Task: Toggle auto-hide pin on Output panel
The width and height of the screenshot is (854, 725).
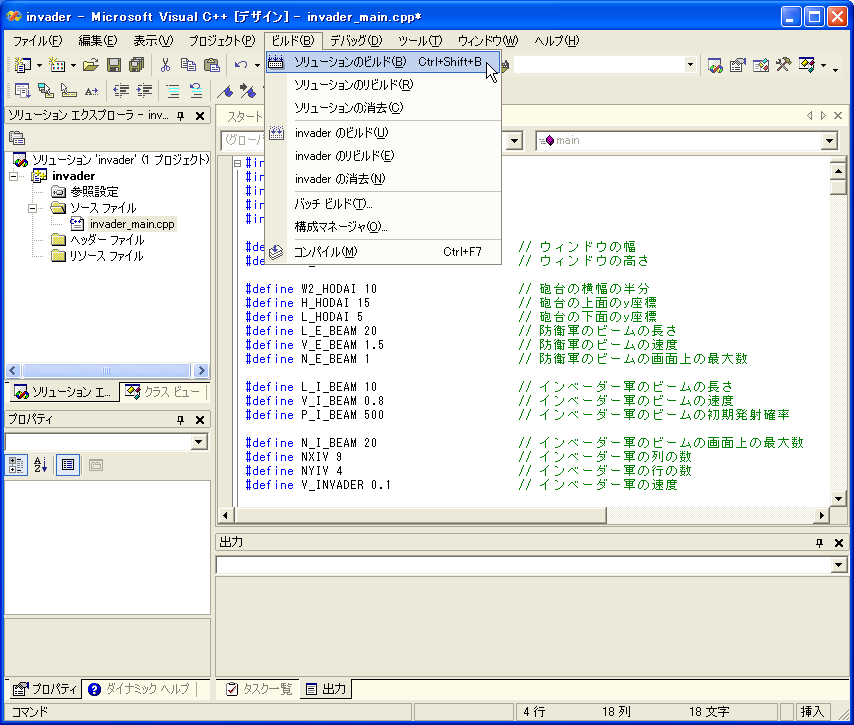Action: [x=819, y=543]
